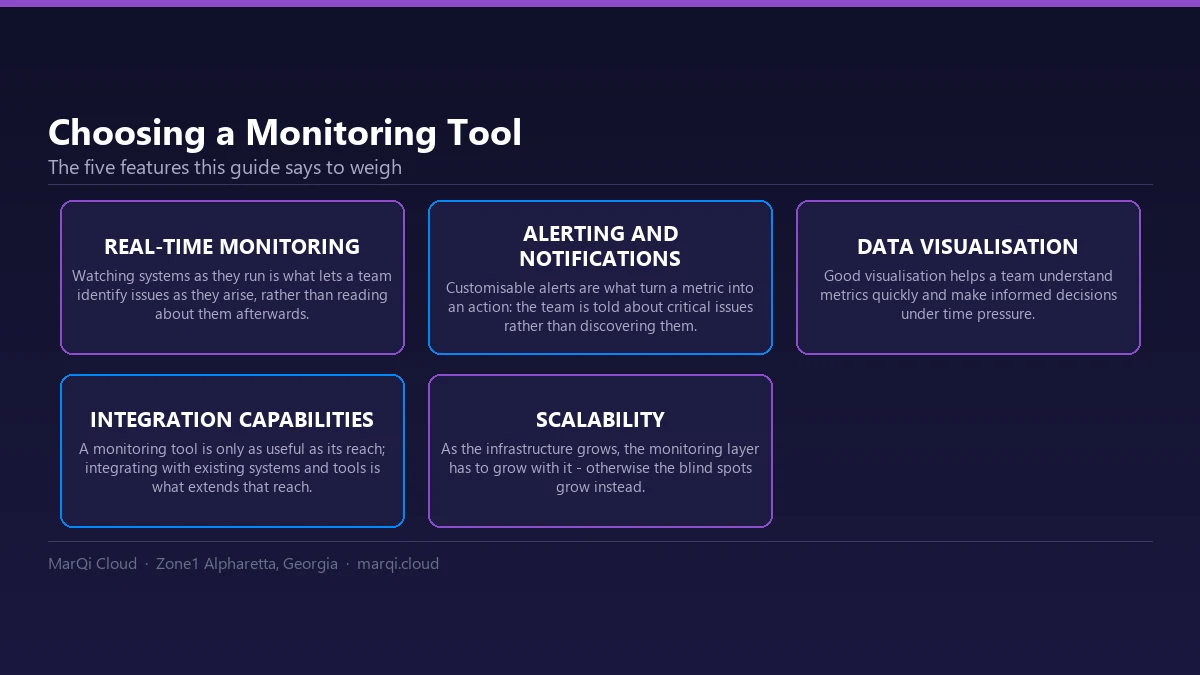
Task: Open the marqi.cloud footer link
Action: coord(398,564)
